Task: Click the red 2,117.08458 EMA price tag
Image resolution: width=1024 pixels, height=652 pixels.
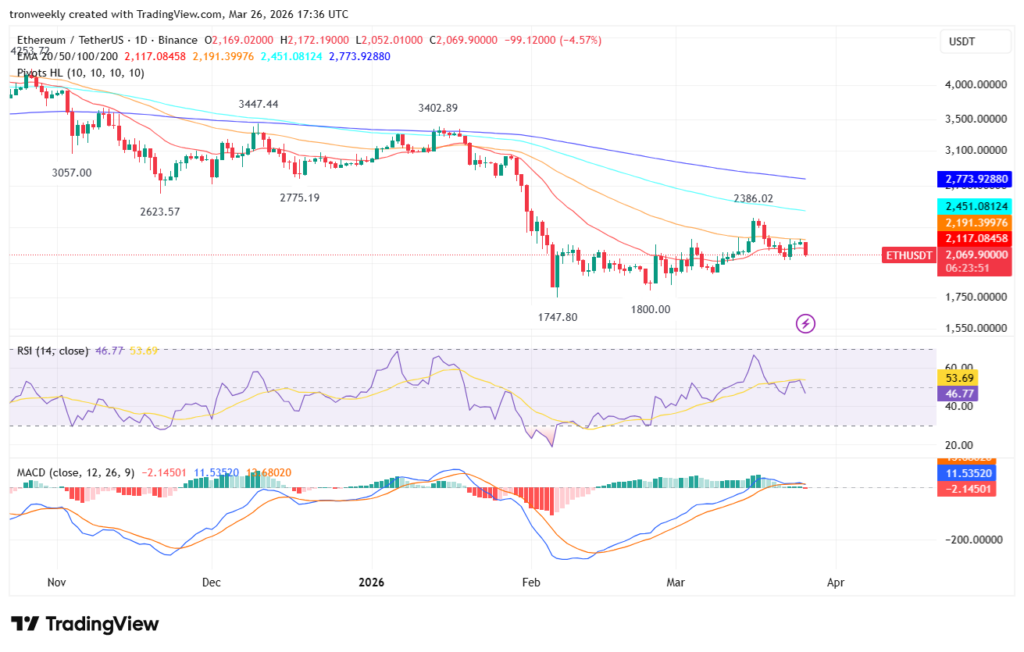Action: (974, 239)
